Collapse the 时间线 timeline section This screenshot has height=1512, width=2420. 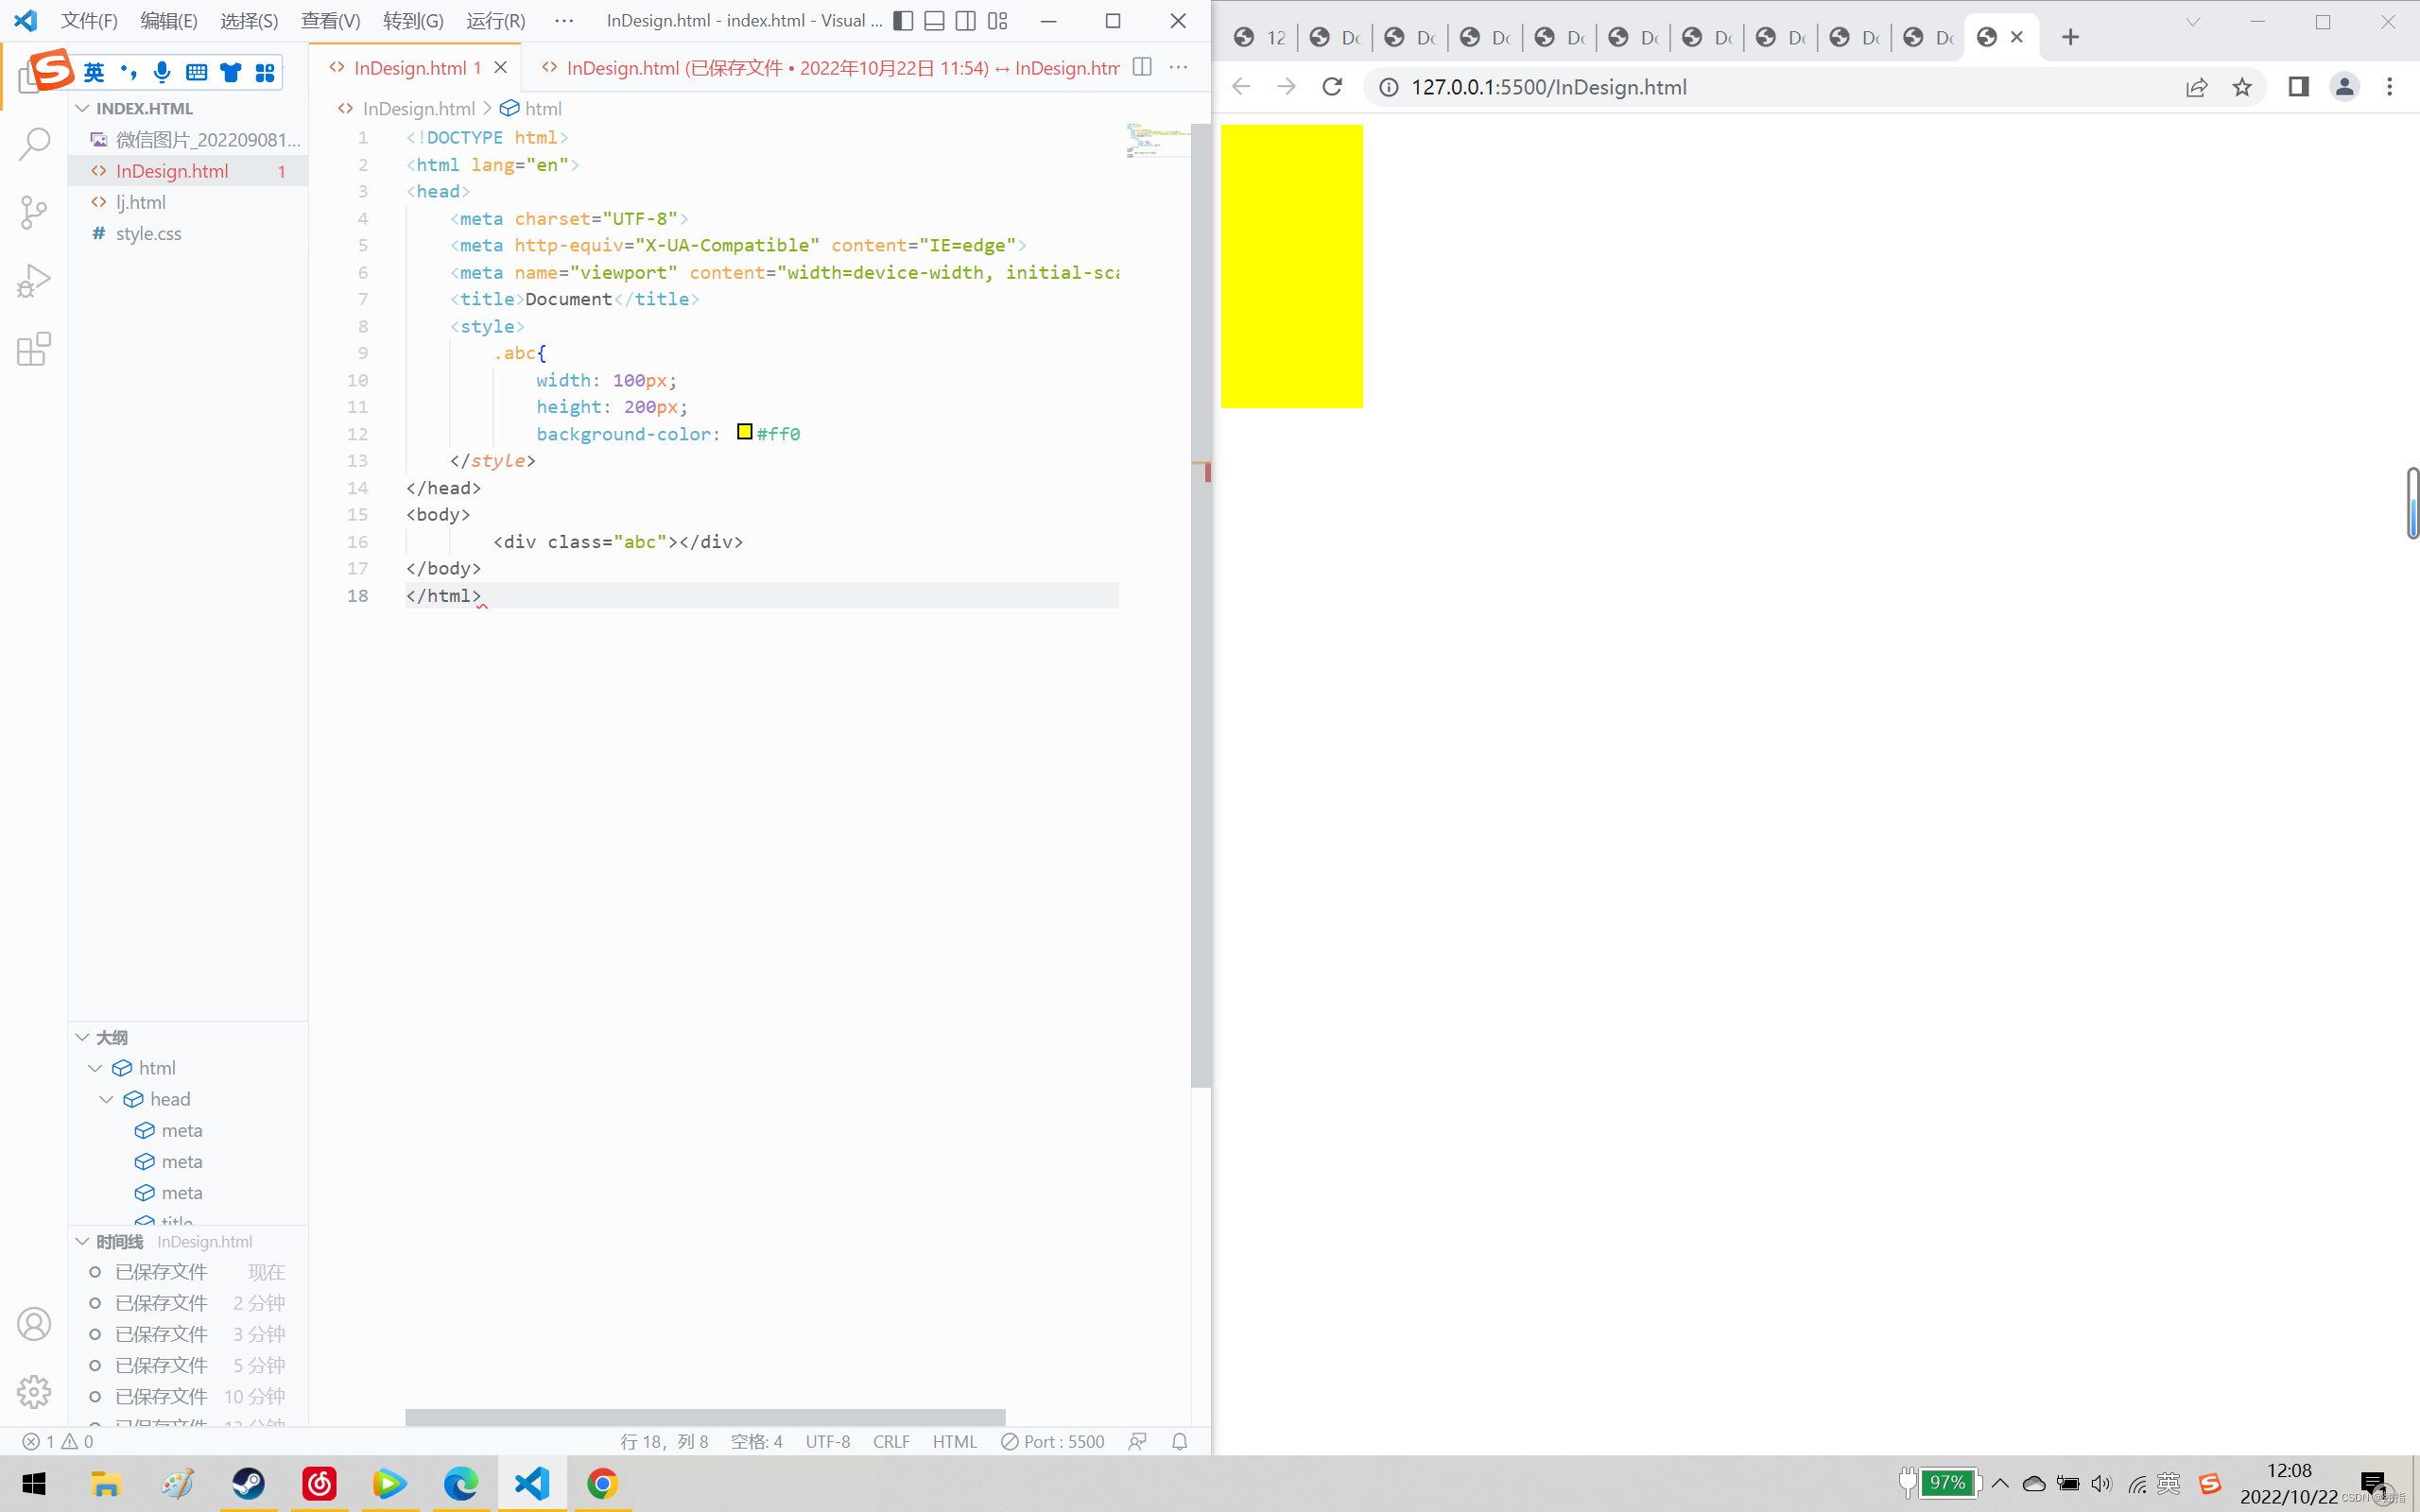point(83,1241)
